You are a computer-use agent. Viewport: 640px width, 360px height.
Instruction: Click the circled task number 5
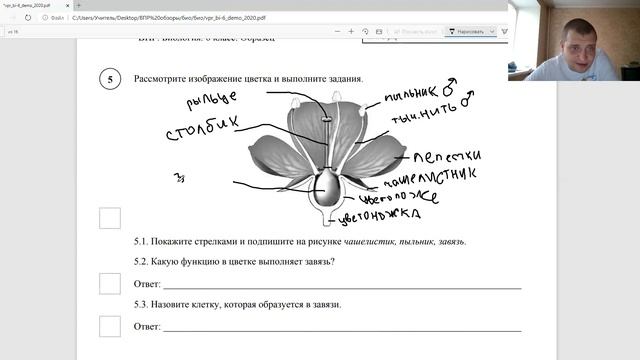(110, 79)
